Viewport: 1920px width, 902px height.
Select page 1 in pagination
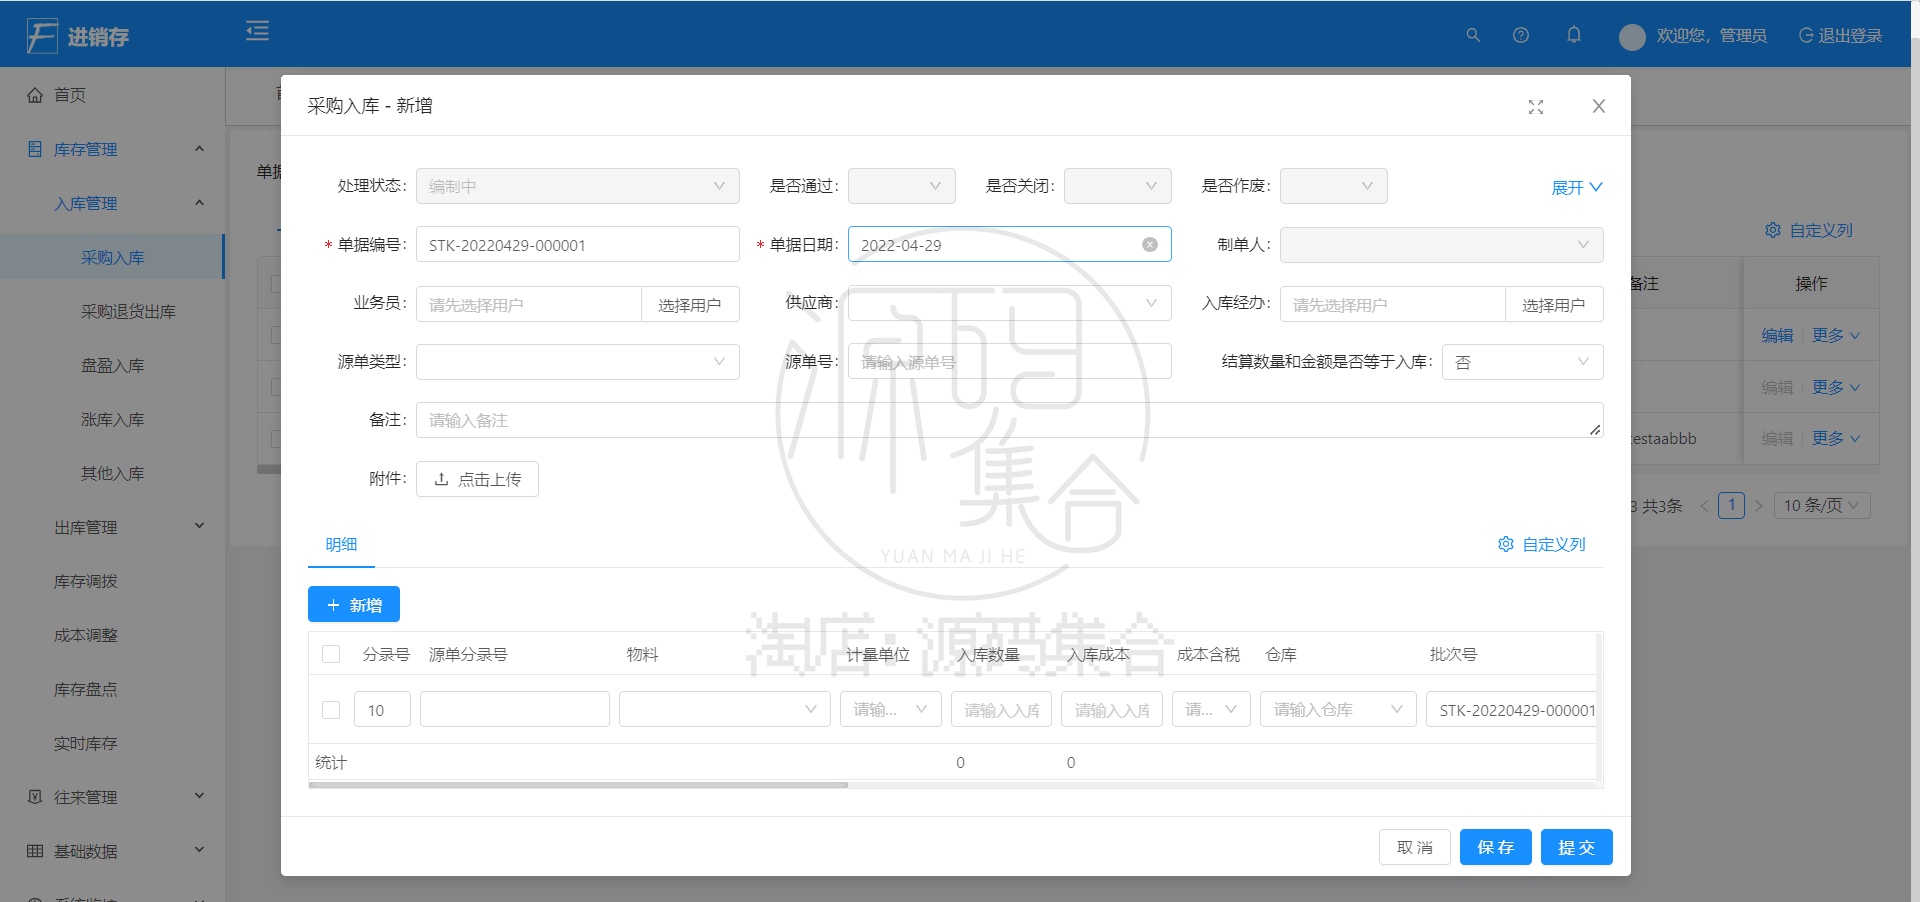click(x=1731, y=505)
